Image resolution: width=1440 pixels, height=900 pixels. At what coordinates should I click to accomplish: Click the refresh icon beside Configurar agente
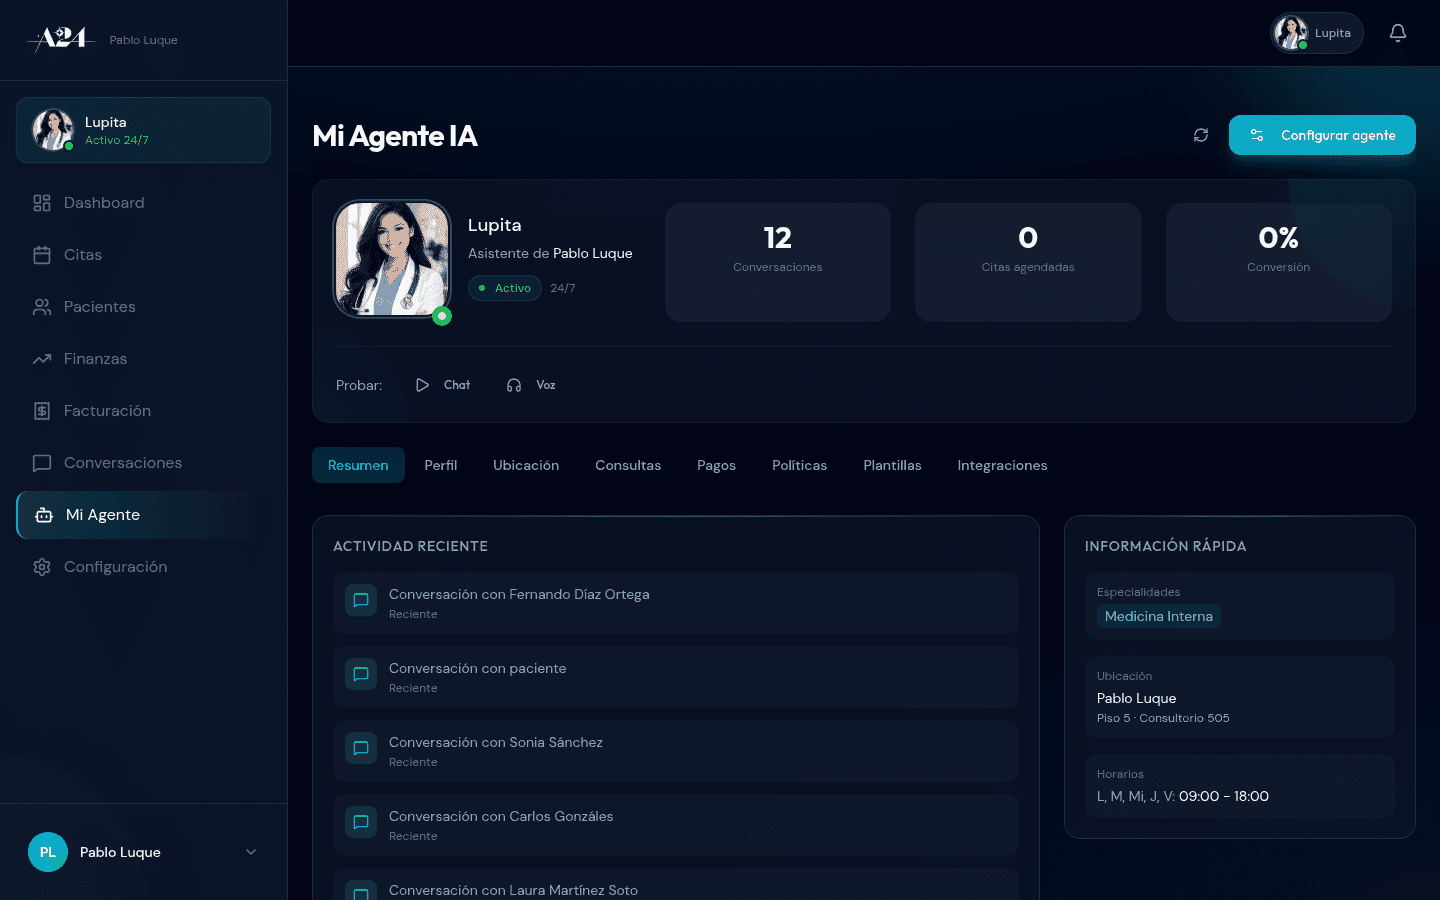(1201, 135)
